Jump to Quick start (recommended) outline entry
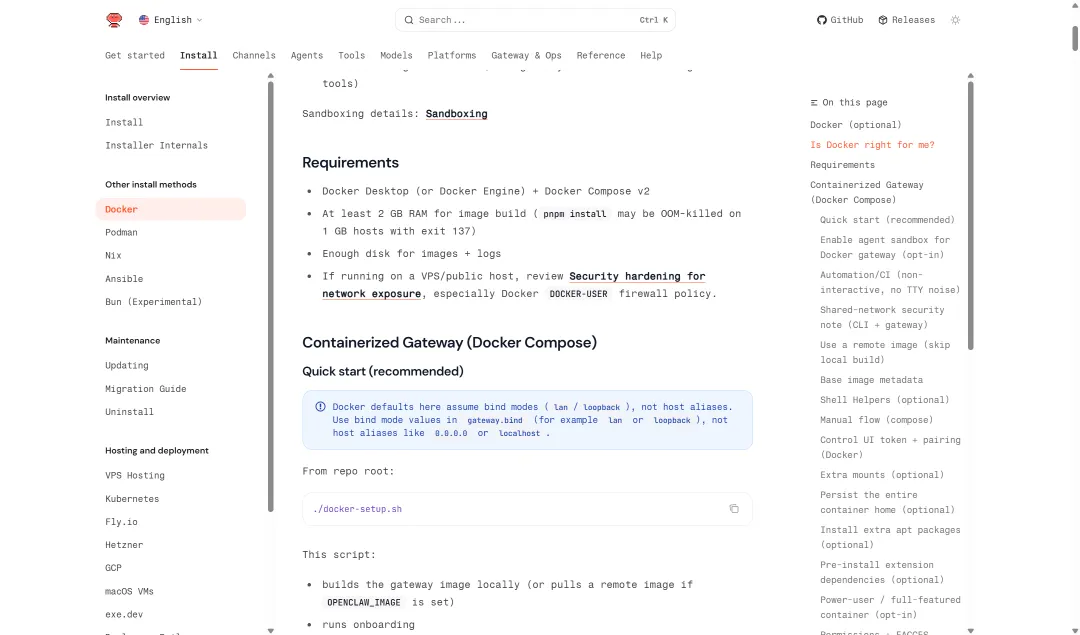 click(x=887, y=220)
